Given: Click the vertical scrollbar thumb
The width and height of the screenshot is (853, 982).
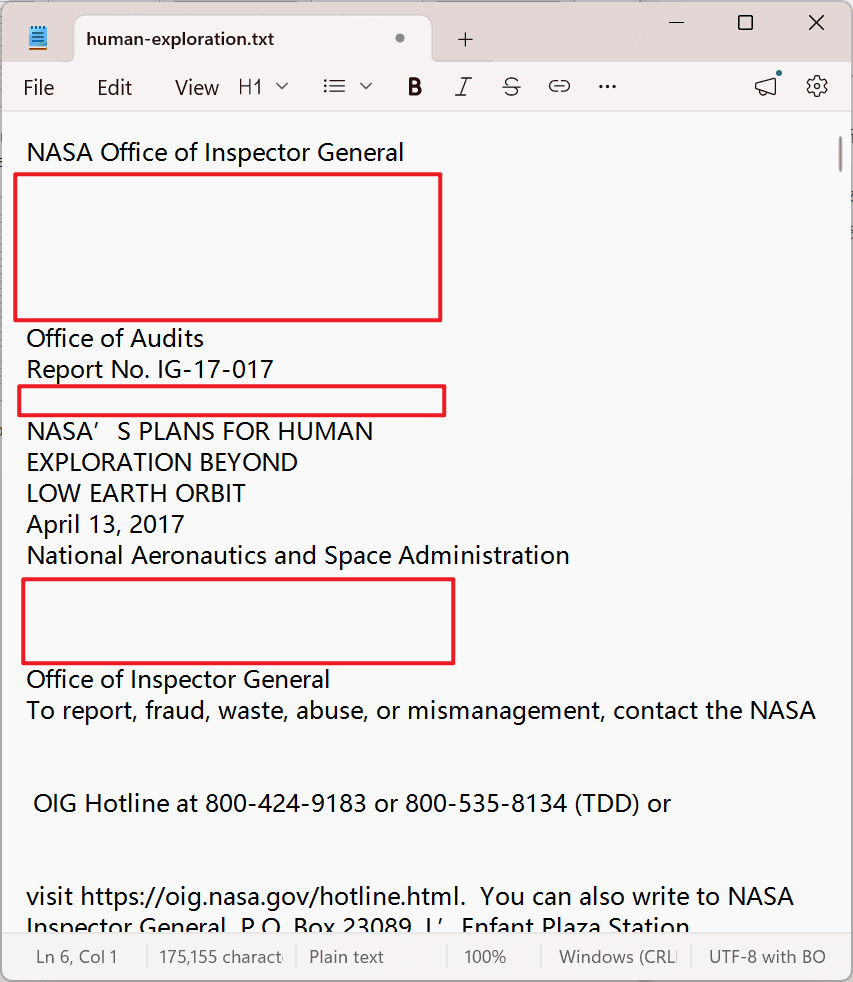Looking at the screenshot, I should point(840,153).
